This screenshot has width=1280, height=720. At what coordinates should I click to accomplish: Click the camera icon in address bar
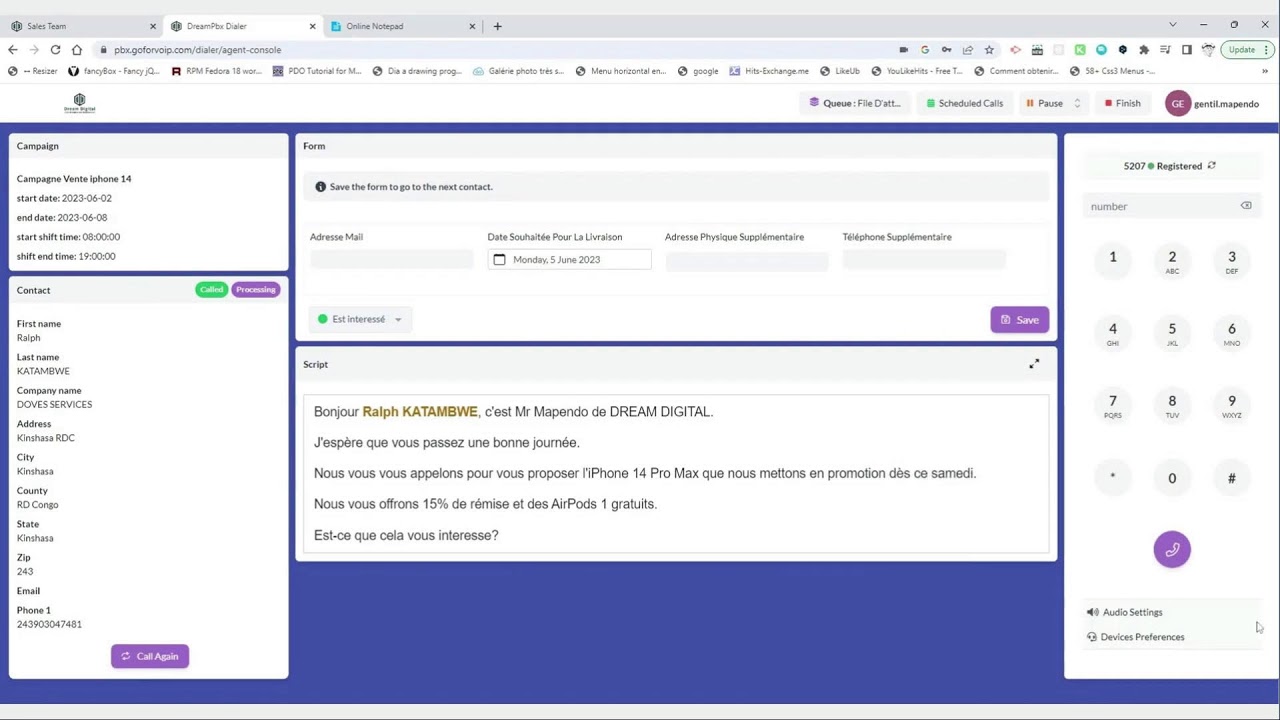[x=904, y=49]
